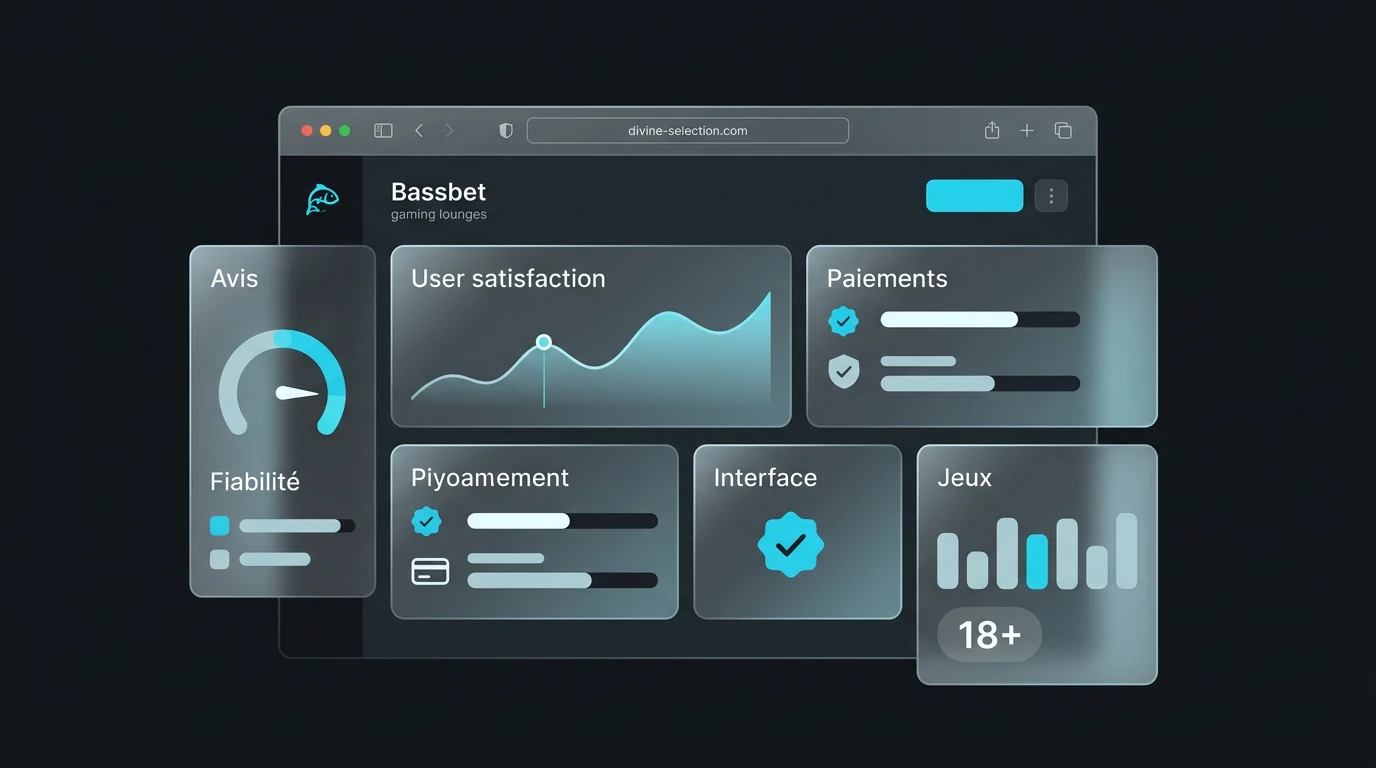Open the share icon in browser toolbar
The image size is (1376, 768).
[992, 130]
